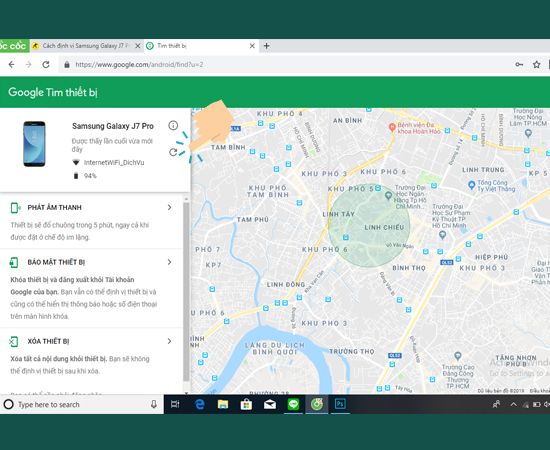The height and width of the screenshot is (450, 550).
Task: Click the 'LINH TÂY' map label
Action: click(x=338, y=214)
